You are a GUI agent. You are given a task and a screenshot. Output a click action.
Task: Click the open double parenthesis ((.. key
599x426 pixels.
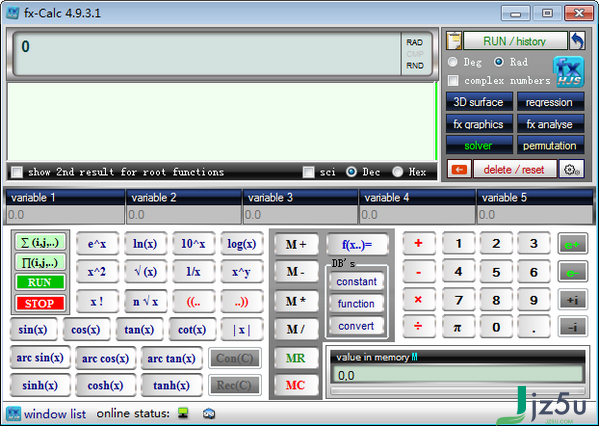193,301
